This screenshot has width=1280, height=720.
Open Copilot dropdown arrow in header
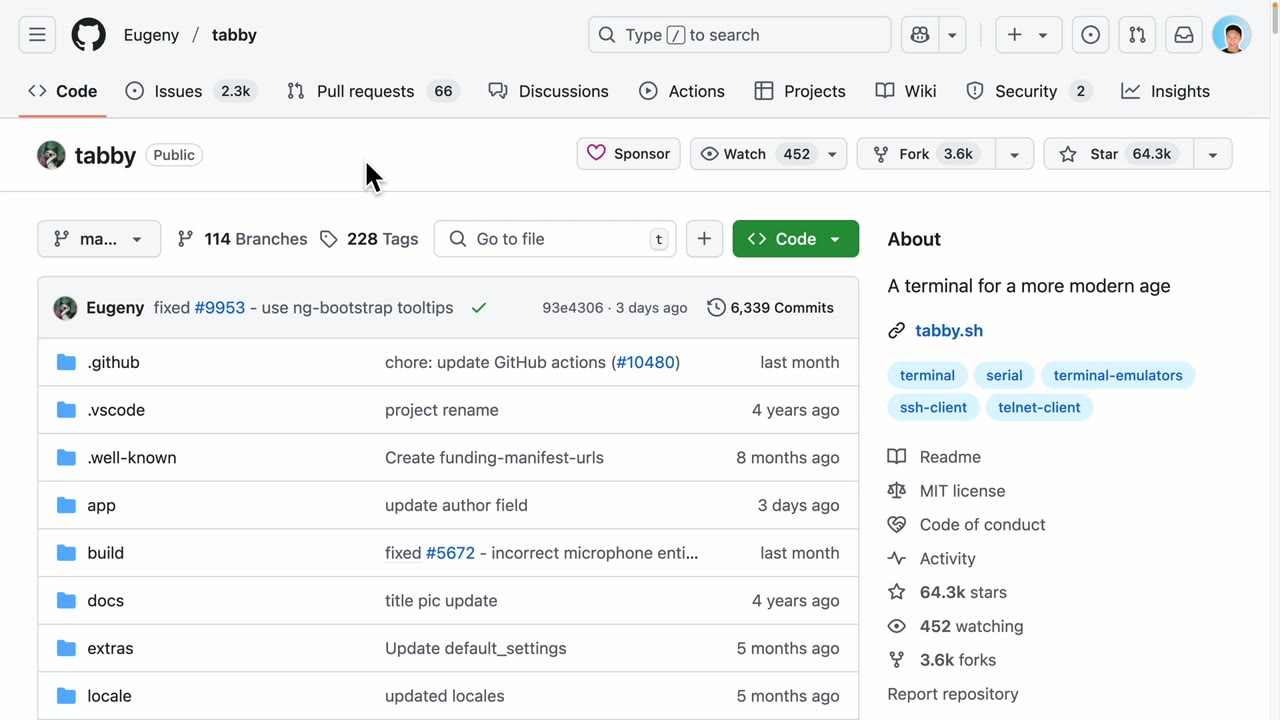(952, 35)
